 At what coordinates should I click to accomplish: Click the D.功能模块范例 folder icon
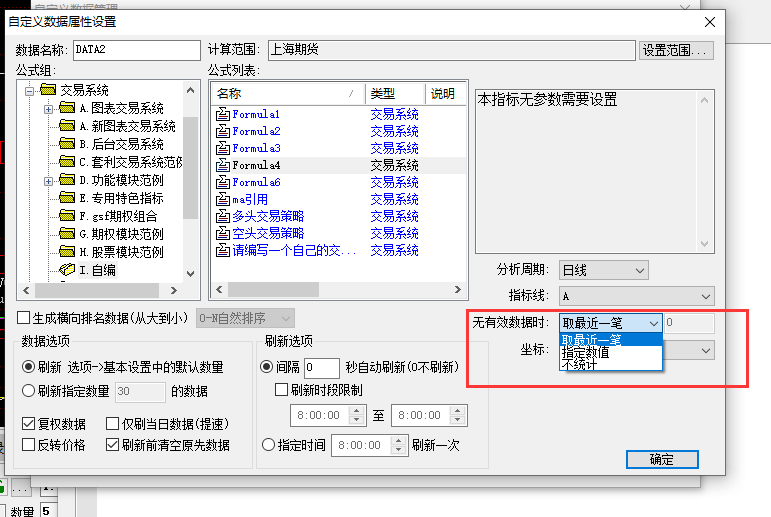pyautogui.click(x=67, y=180)
